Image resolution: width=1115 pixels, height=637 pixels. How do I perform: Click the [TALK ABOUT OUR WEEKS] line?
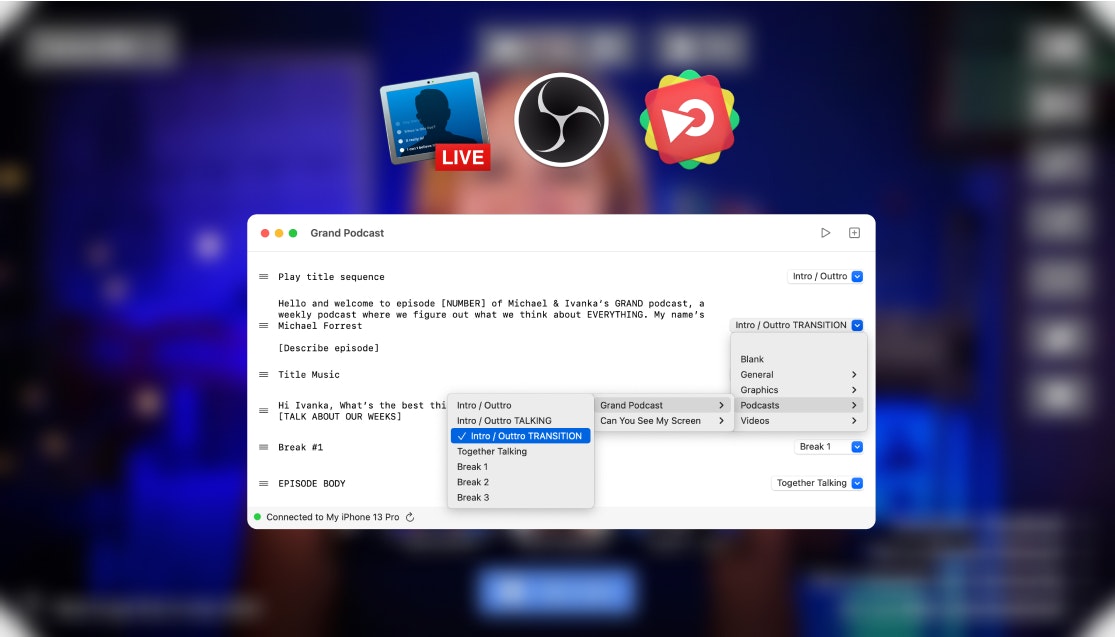pos(340,417)
